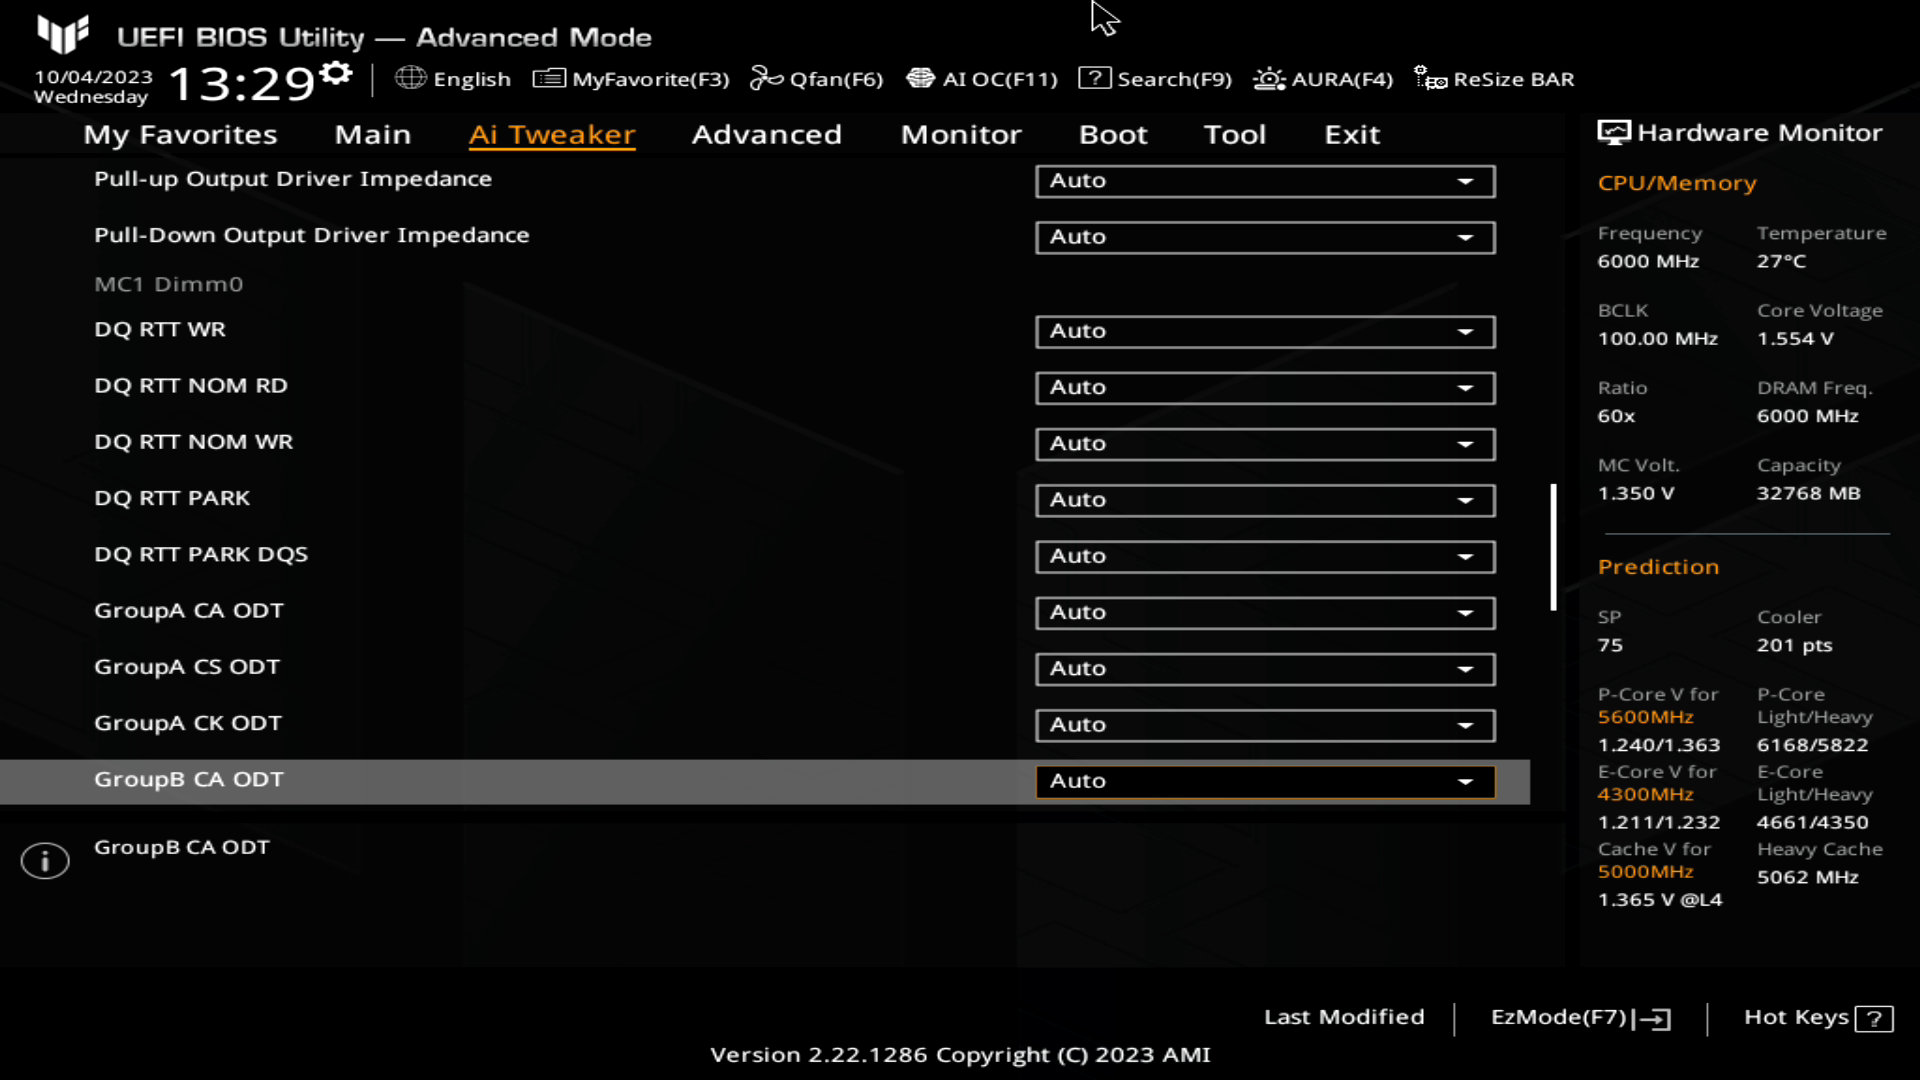Expand DQ RTT WR dropdown menu
Image resolution: width=1920 pixels, height=1080 pixels.
point(1465,330)
